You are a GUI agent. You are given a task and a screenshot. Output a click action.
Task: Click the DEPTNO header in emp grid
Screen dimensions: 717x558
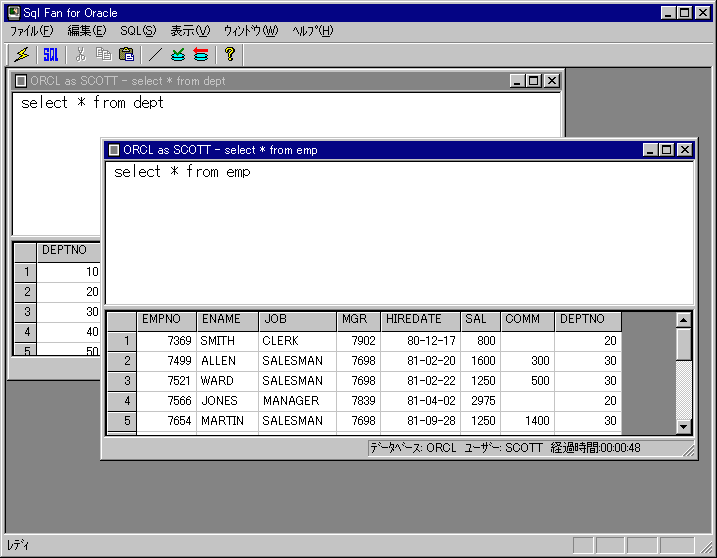point(588,321)
